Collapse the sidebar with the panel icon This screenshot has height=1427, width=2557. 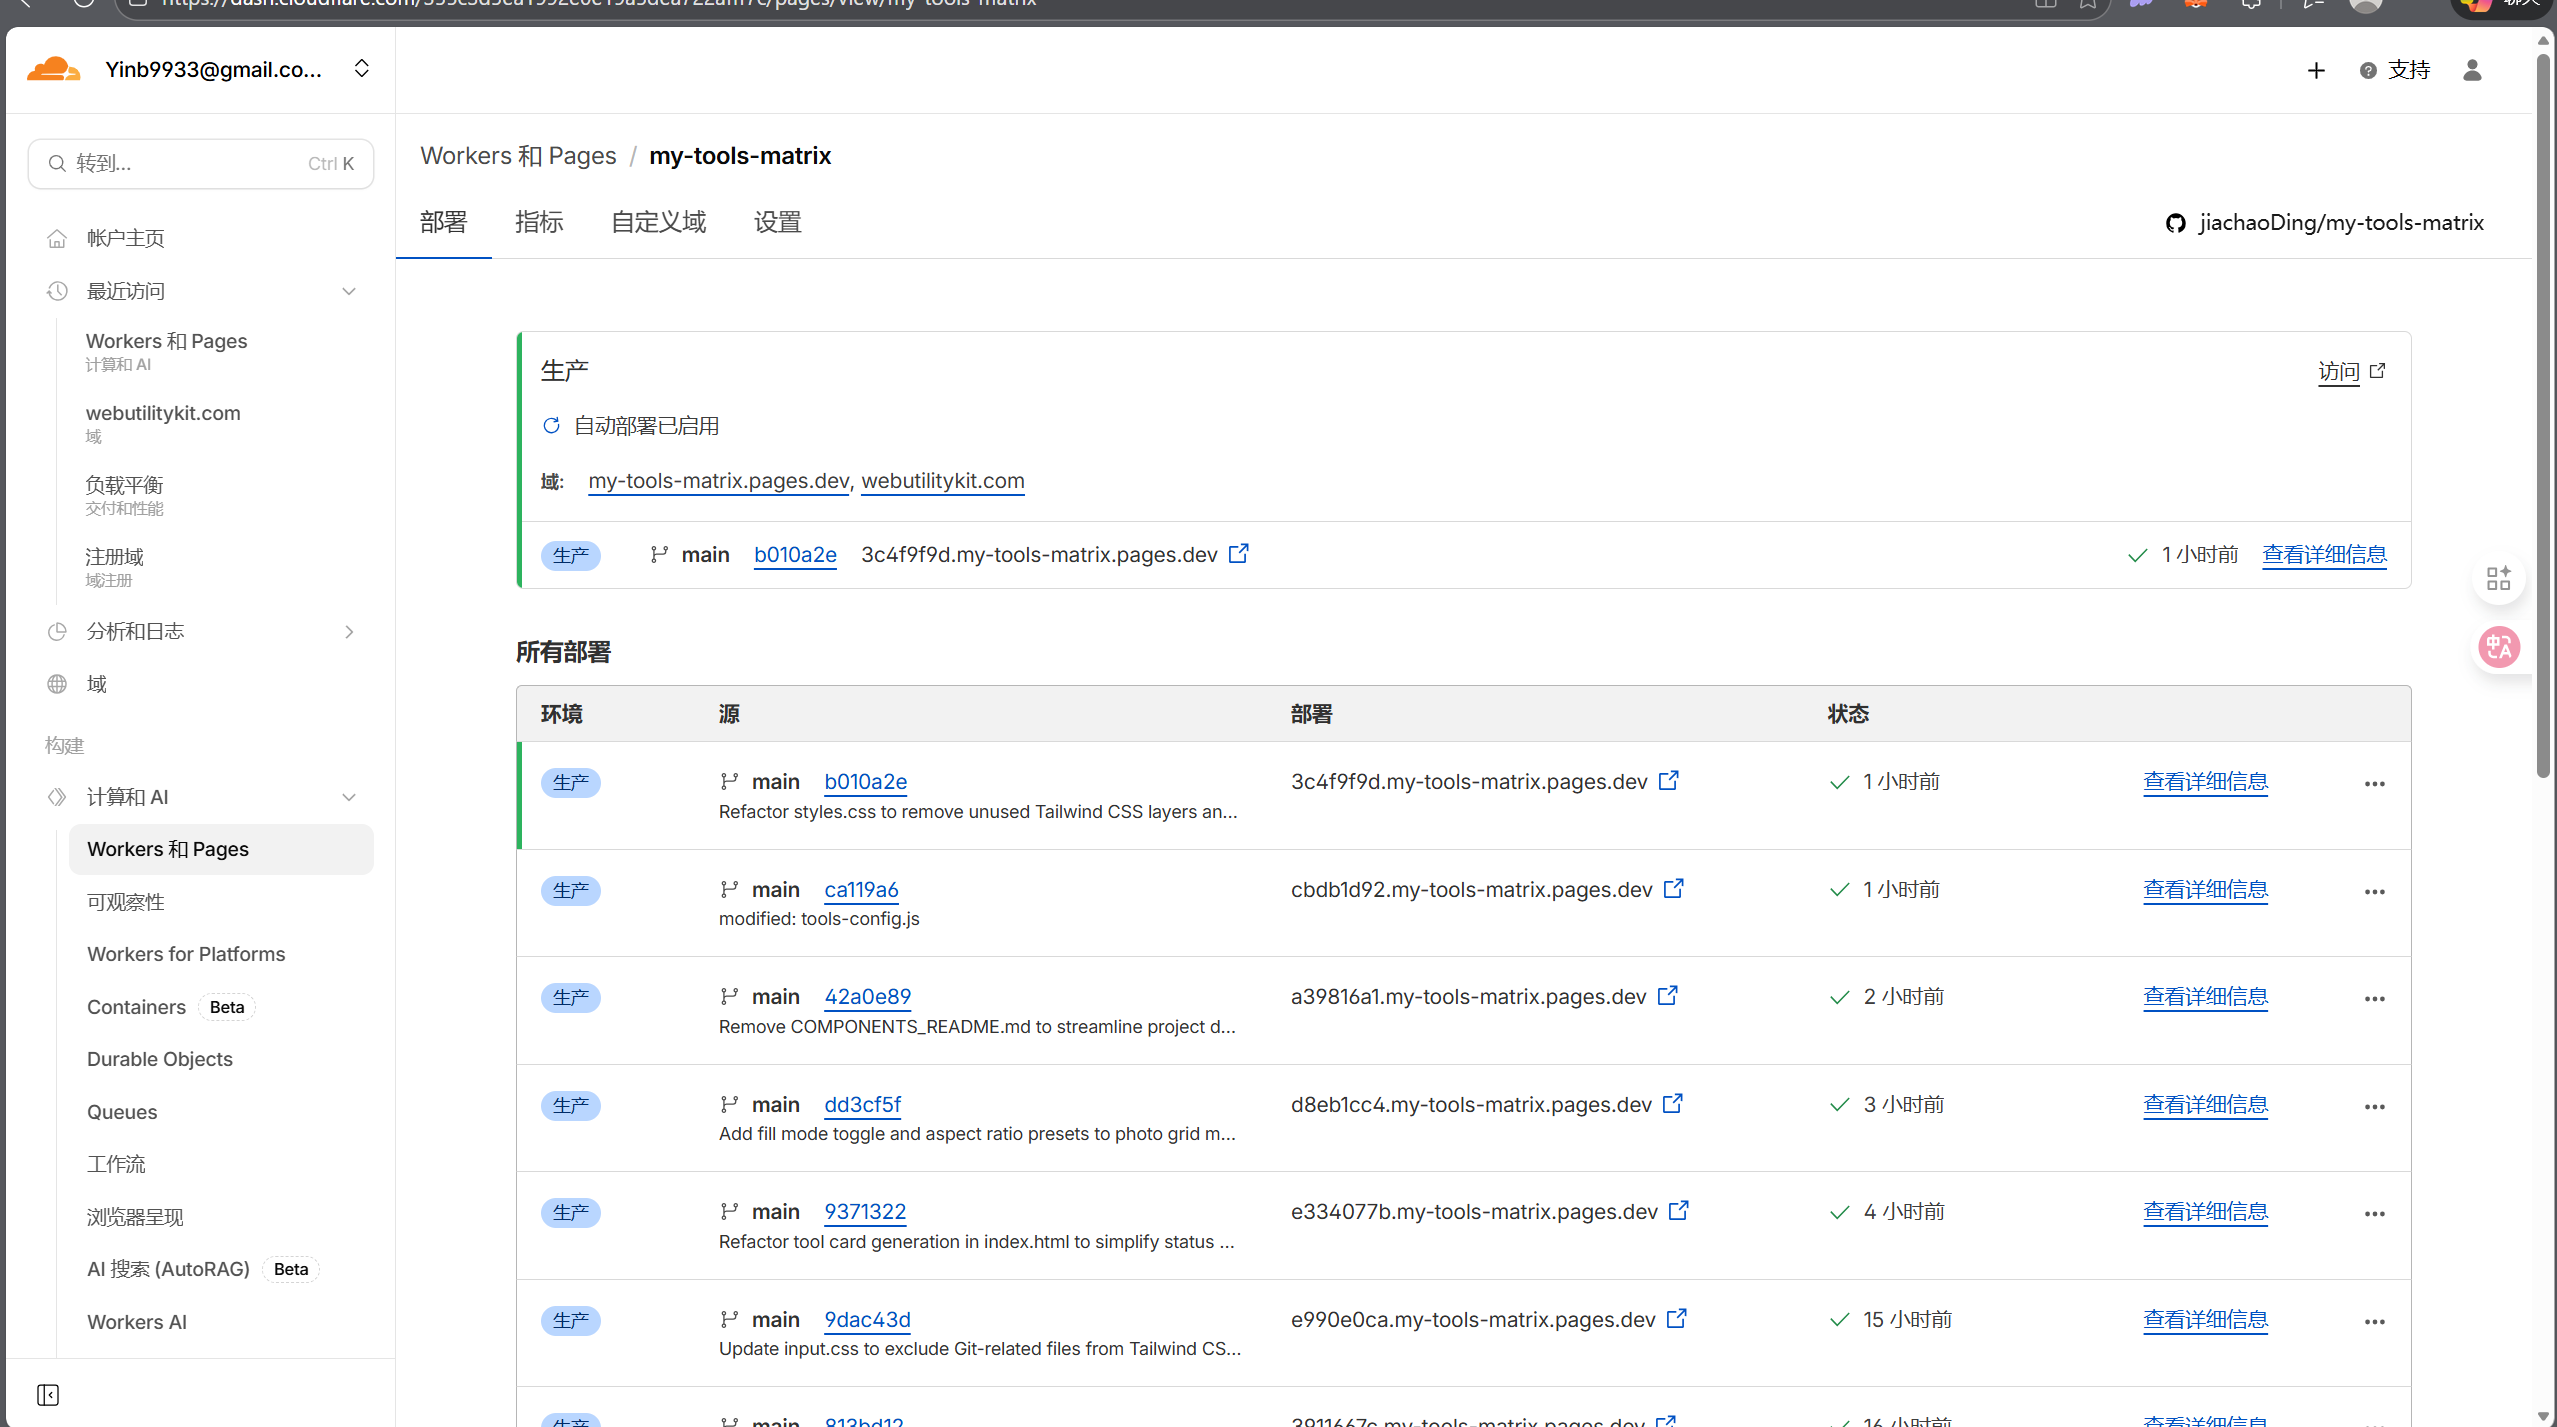point(48,1395)
